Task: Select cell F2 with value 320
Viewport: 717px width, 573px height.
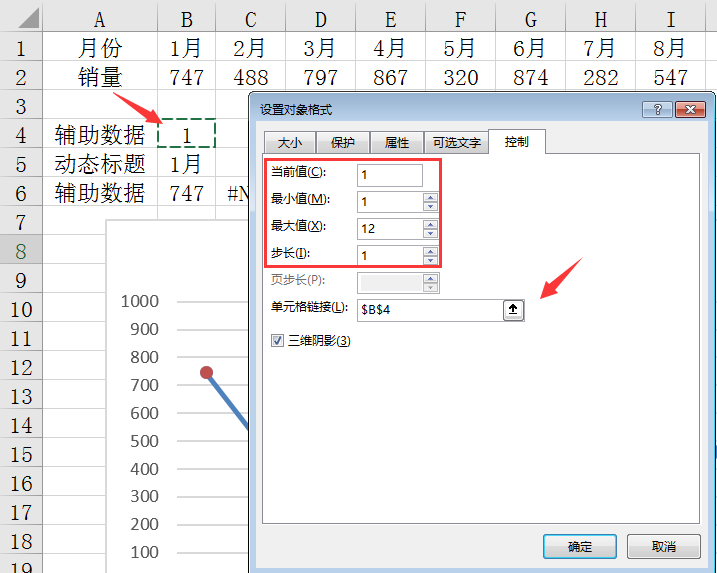Action: pos(460,76)
